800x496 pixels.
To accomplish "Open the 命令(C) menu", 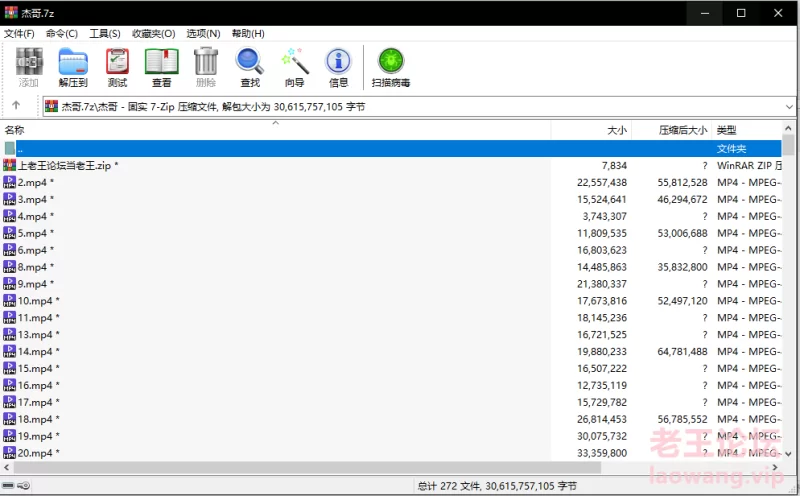I will pos(62,34).
